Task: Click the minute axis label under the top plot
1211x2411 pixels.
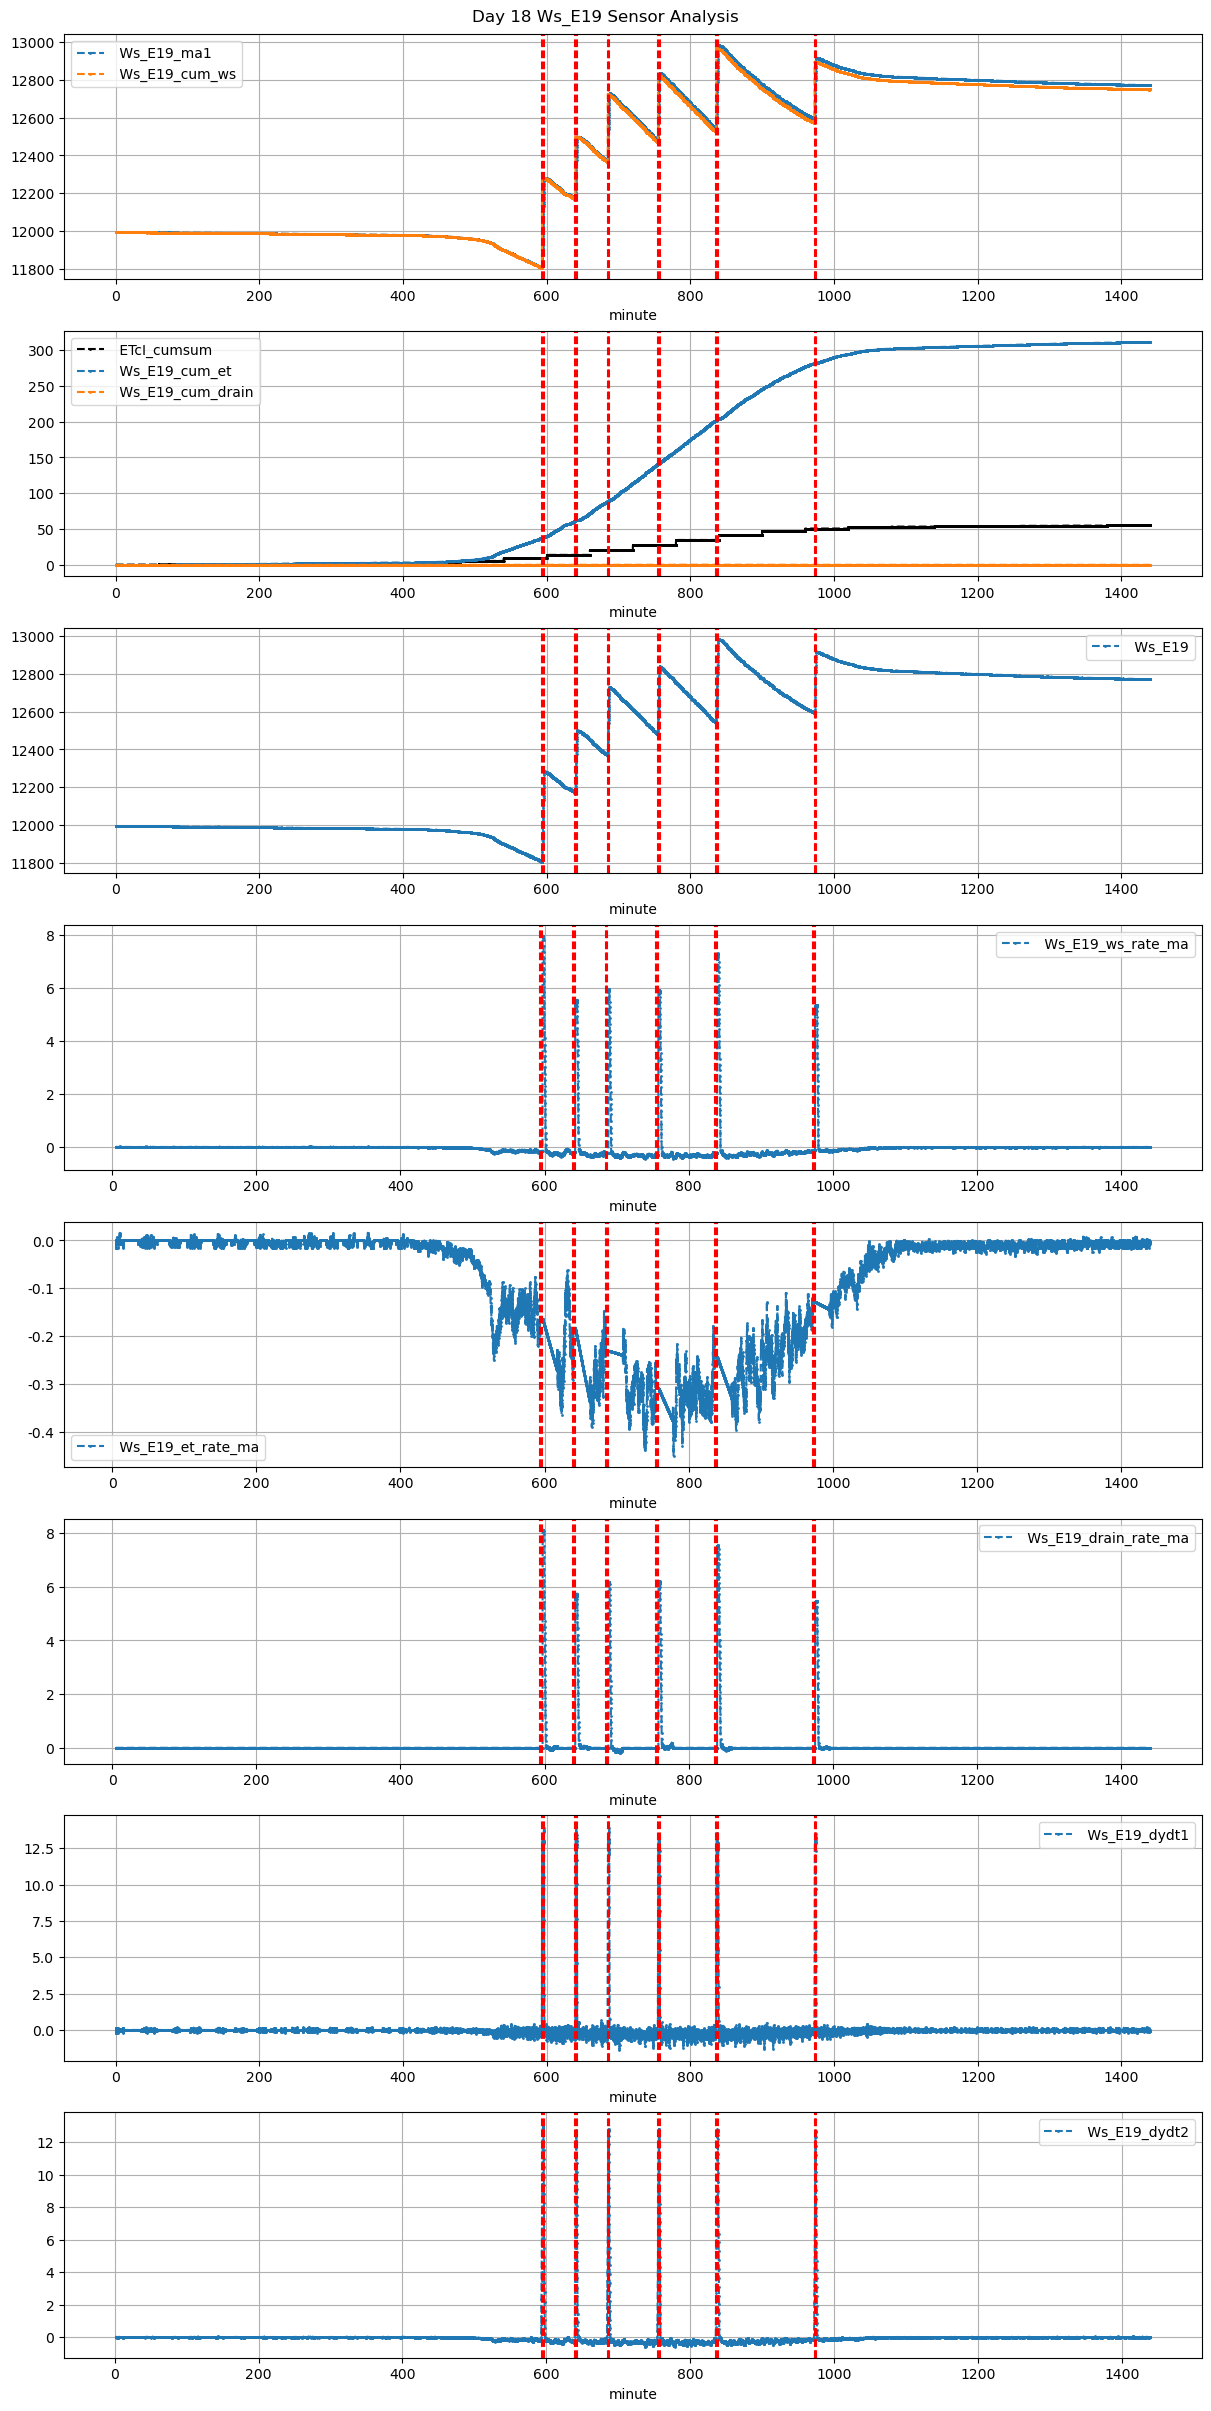Action: click(x=632, y=315)
